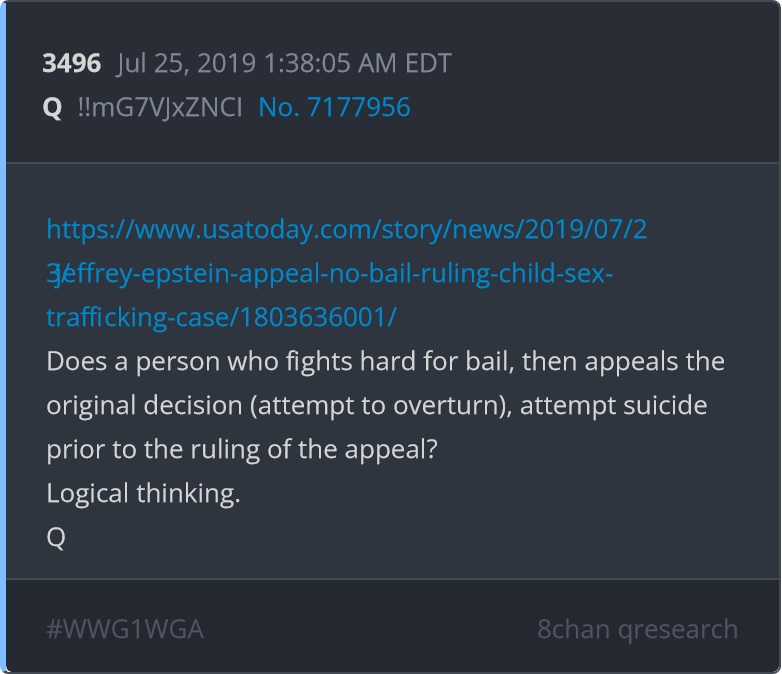Viewport: 782px width, 674px height.
Task: Click the post number 3496
Action: click(x=71, y=63)
